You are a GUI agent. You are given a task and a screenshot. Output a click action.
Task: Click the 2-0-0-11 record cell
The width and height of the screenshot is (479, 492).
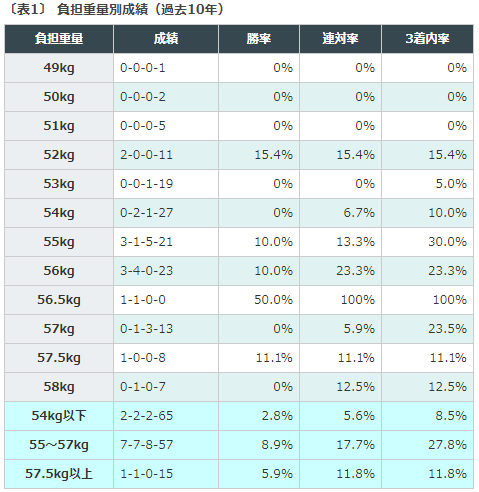coord(166,155)
